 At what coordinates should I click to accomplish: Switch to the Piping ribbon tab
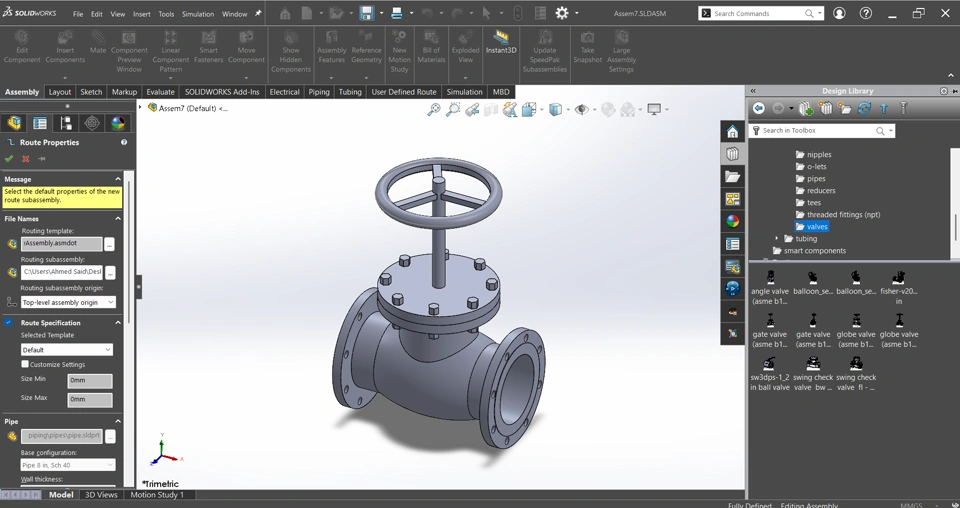tap(318, 92)
